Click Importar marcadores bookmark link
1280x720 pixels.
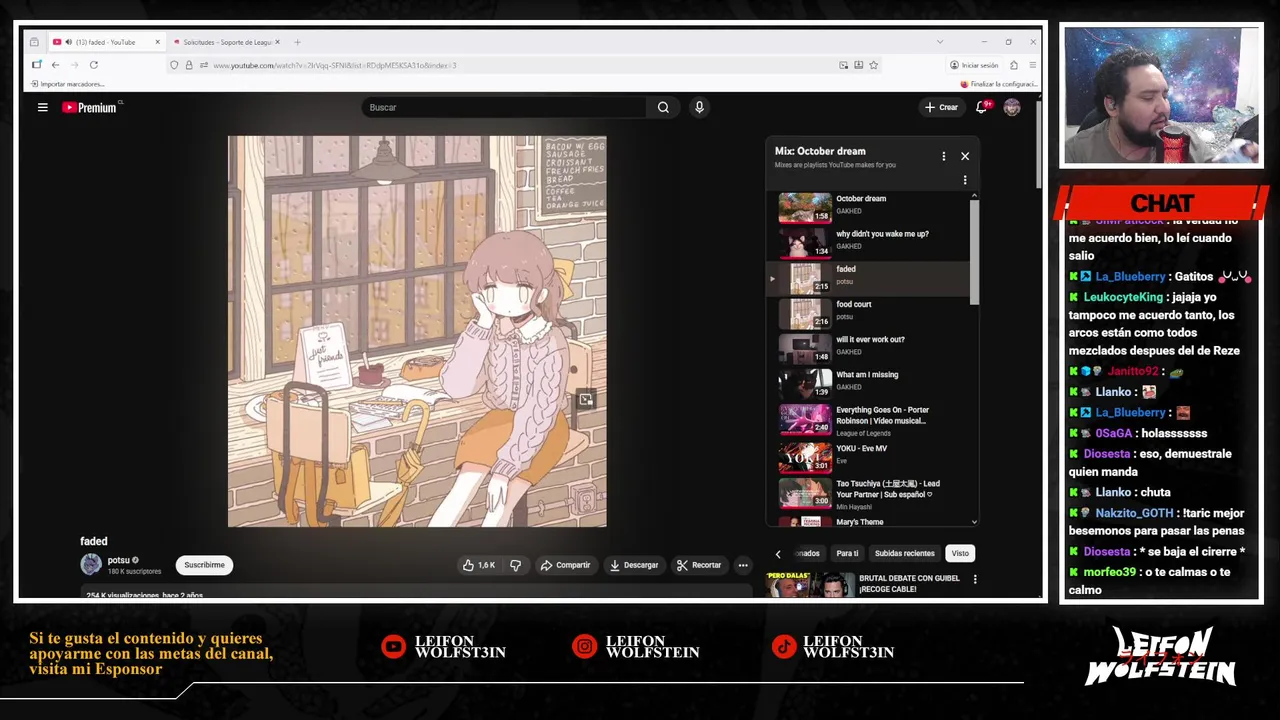67,84
